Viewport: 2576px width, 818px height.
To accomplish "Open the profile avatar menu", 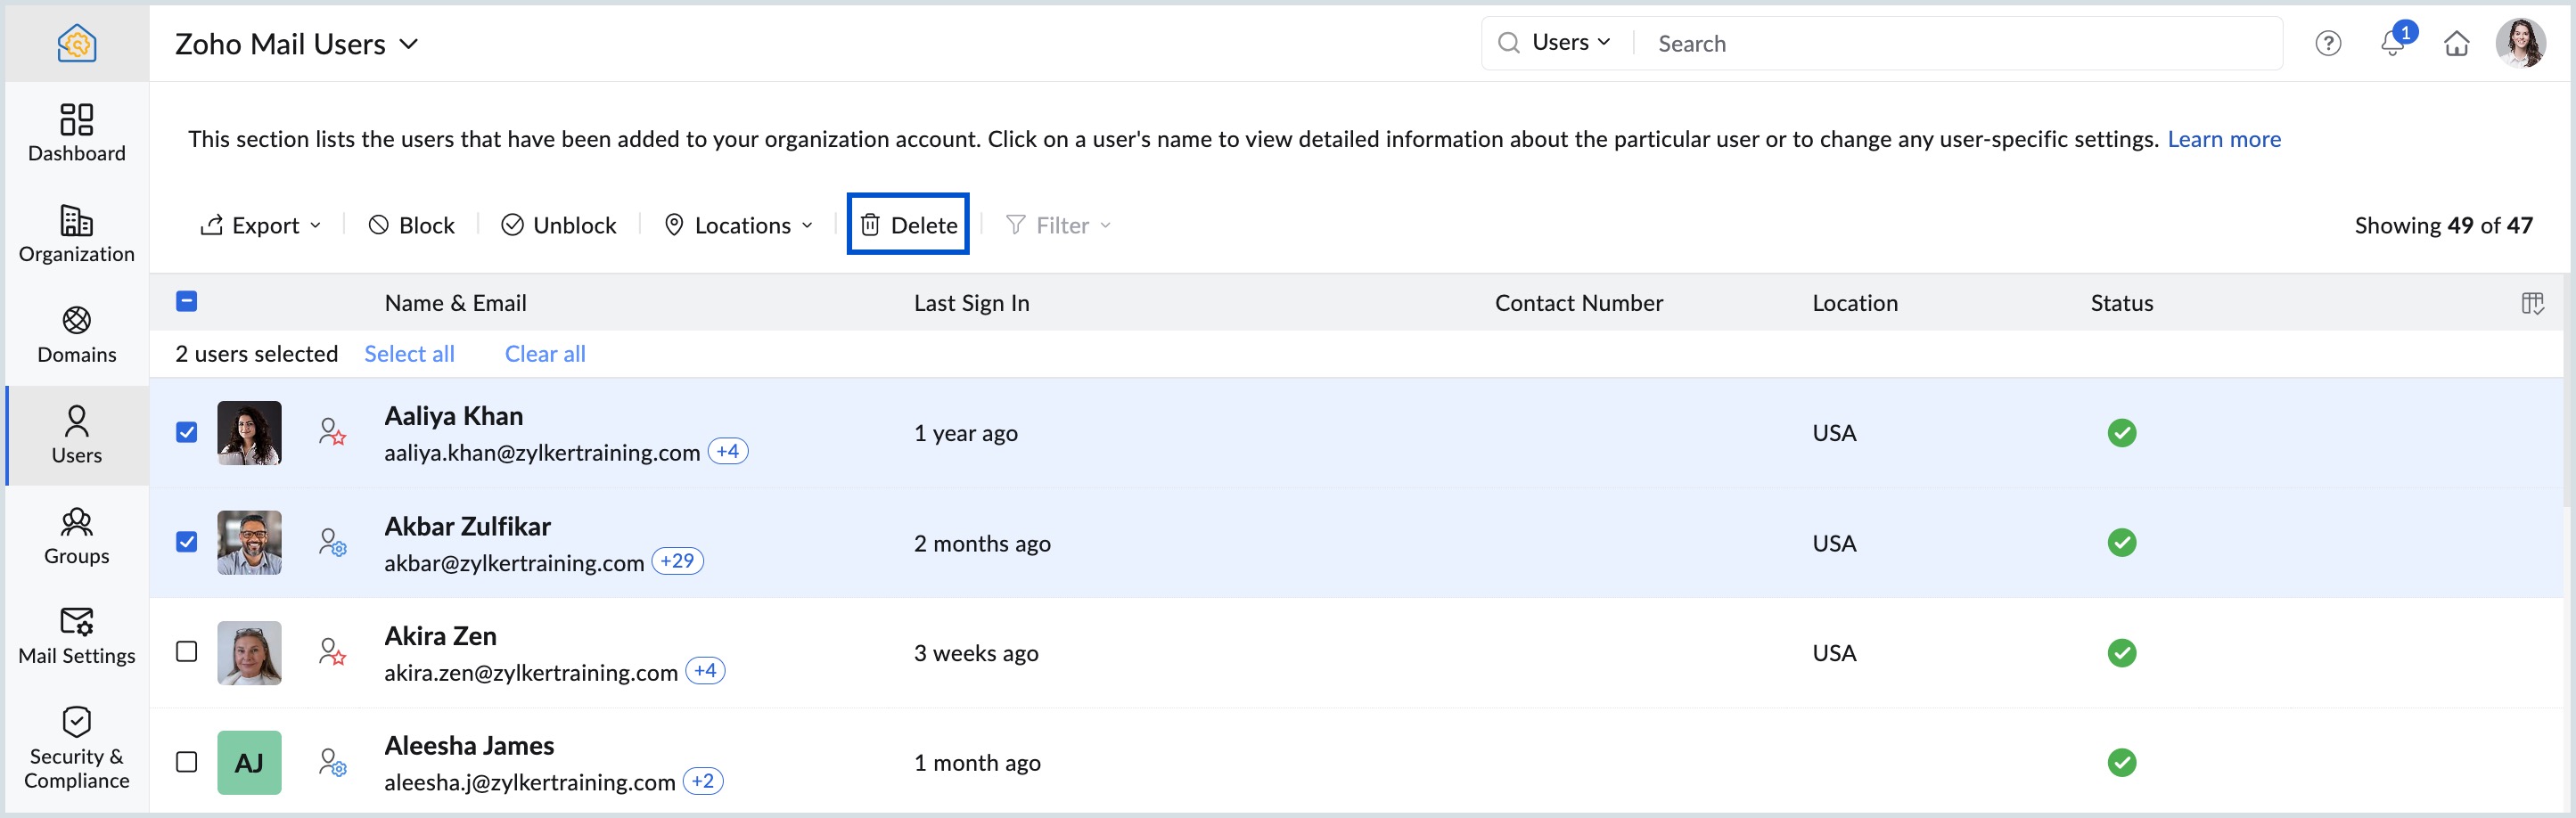I will pyautogui.click(x=2521, y=43).
